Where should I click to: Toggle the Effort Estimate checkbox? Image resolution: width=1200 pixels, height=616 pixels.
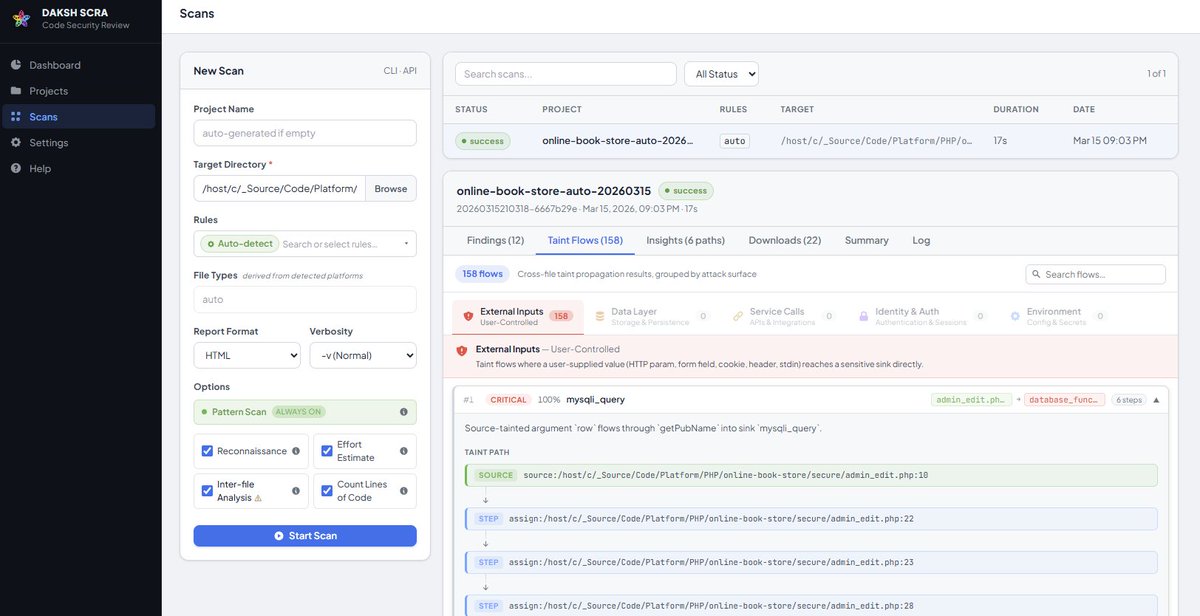pyautogui.click(x=327, y=451)
